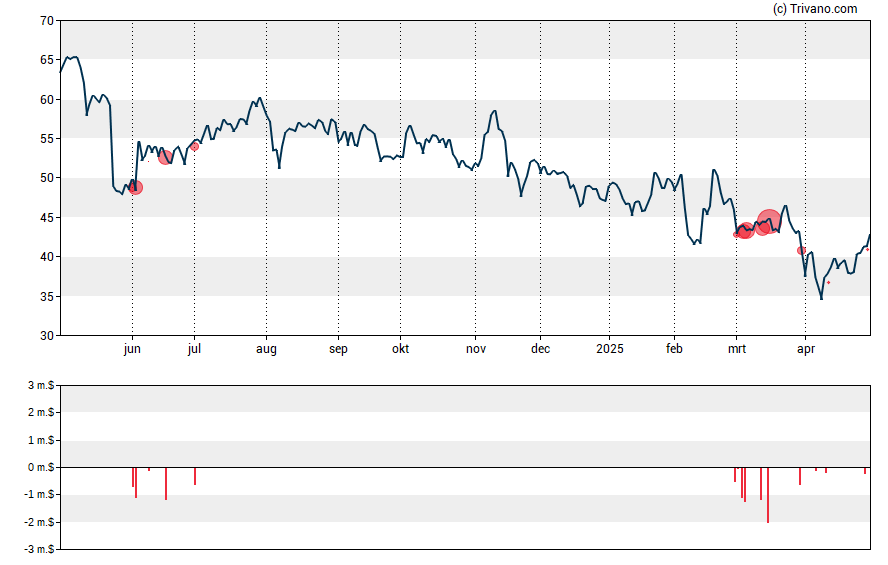
Task: Click the red bubble just before the apr gridline
Action: pos(801,250)
